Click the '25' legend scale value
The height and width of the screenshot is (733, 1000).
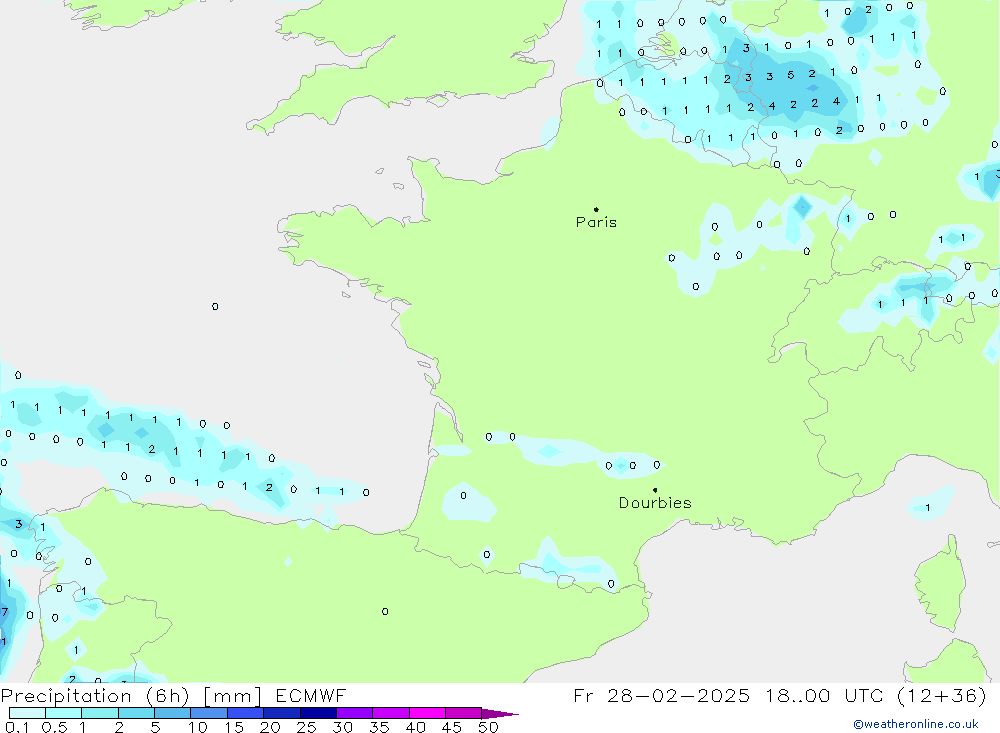[307, 727]
